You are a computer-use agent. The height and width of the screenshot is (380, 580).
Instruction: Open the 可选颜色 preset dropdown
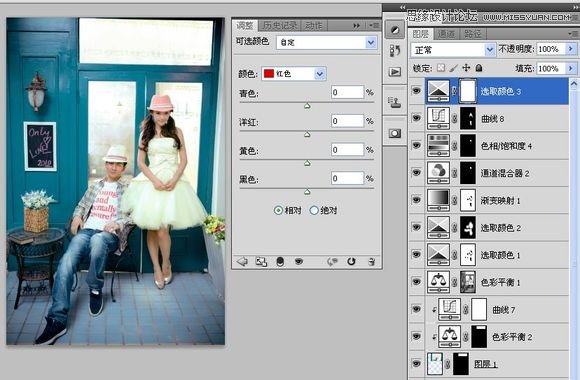coord(371,43)
